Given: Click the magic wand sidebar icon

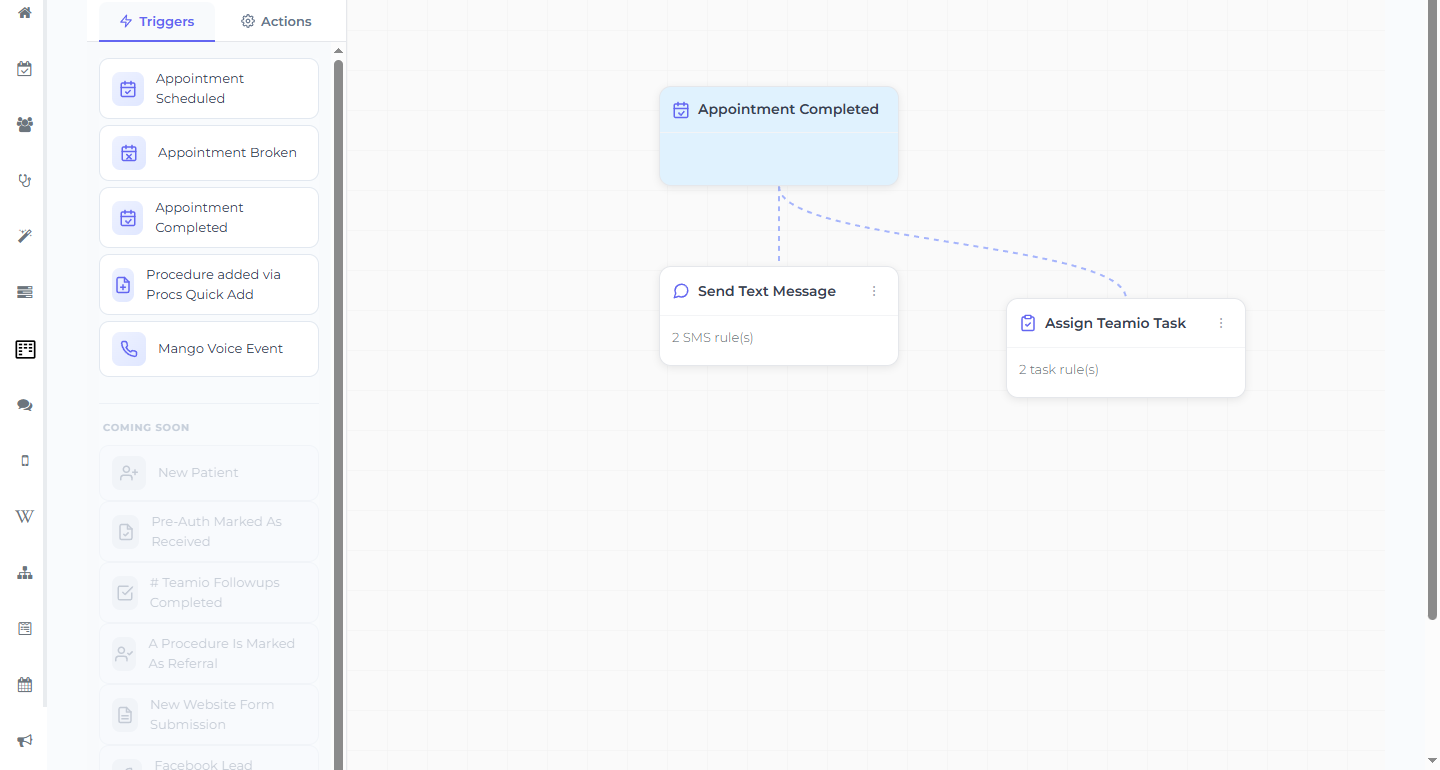Looking at the screenshot, I should [x=25, y=236].
